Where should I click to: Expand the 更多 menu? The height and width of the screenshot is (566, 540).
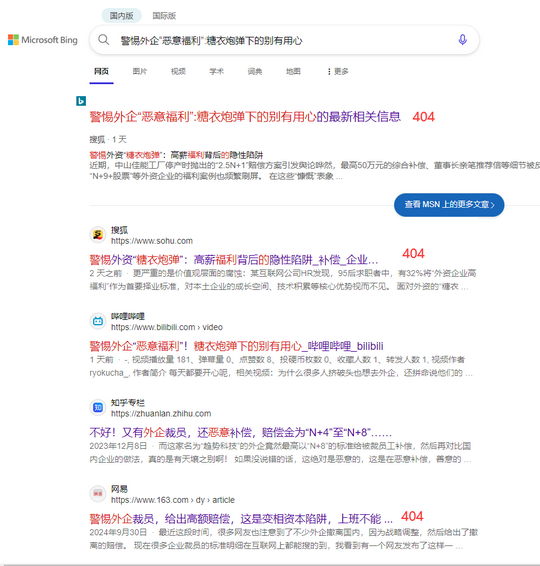[x=338, y=71]
